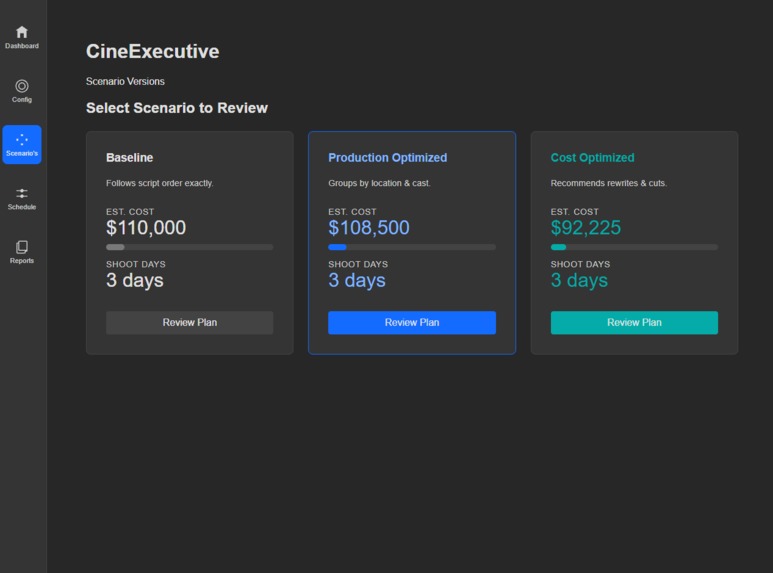Click the 'Select Scenario to Review' heading

176,108
